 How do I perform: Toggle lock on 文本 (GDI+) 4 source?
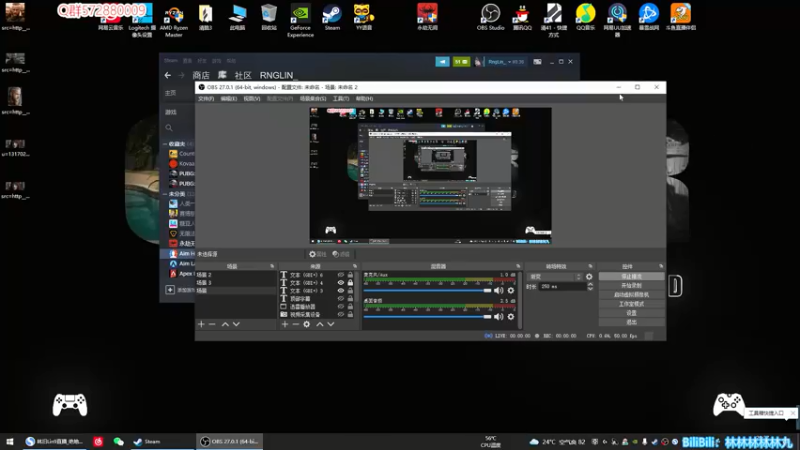point(351,283)
